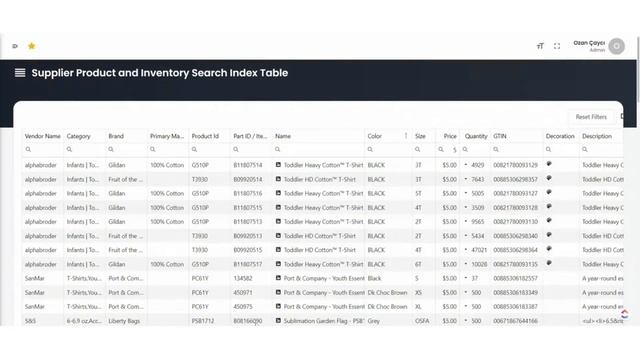The height and width of the screenshot is (360, 640).
Task: Focus the Product Id filter search box
Action: tap(209, 149)
